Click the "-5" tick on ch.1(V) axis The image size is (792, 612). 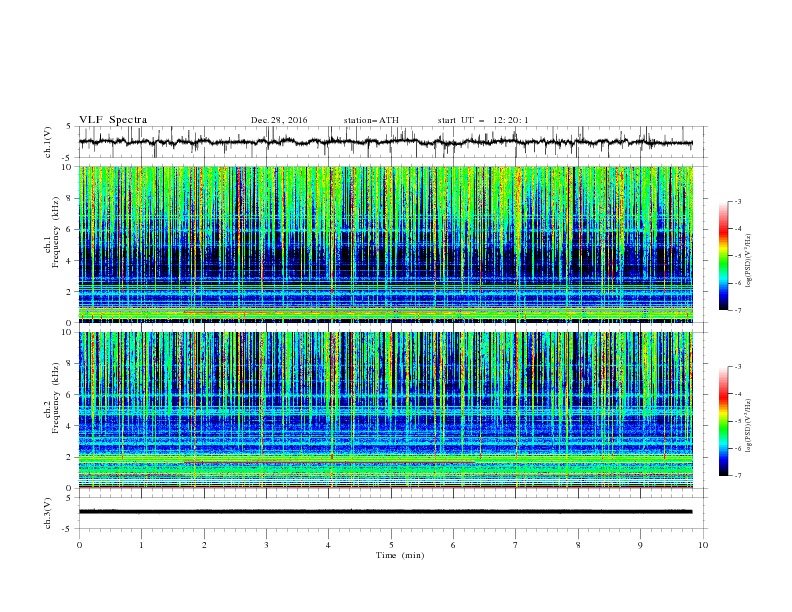point(68,158)
